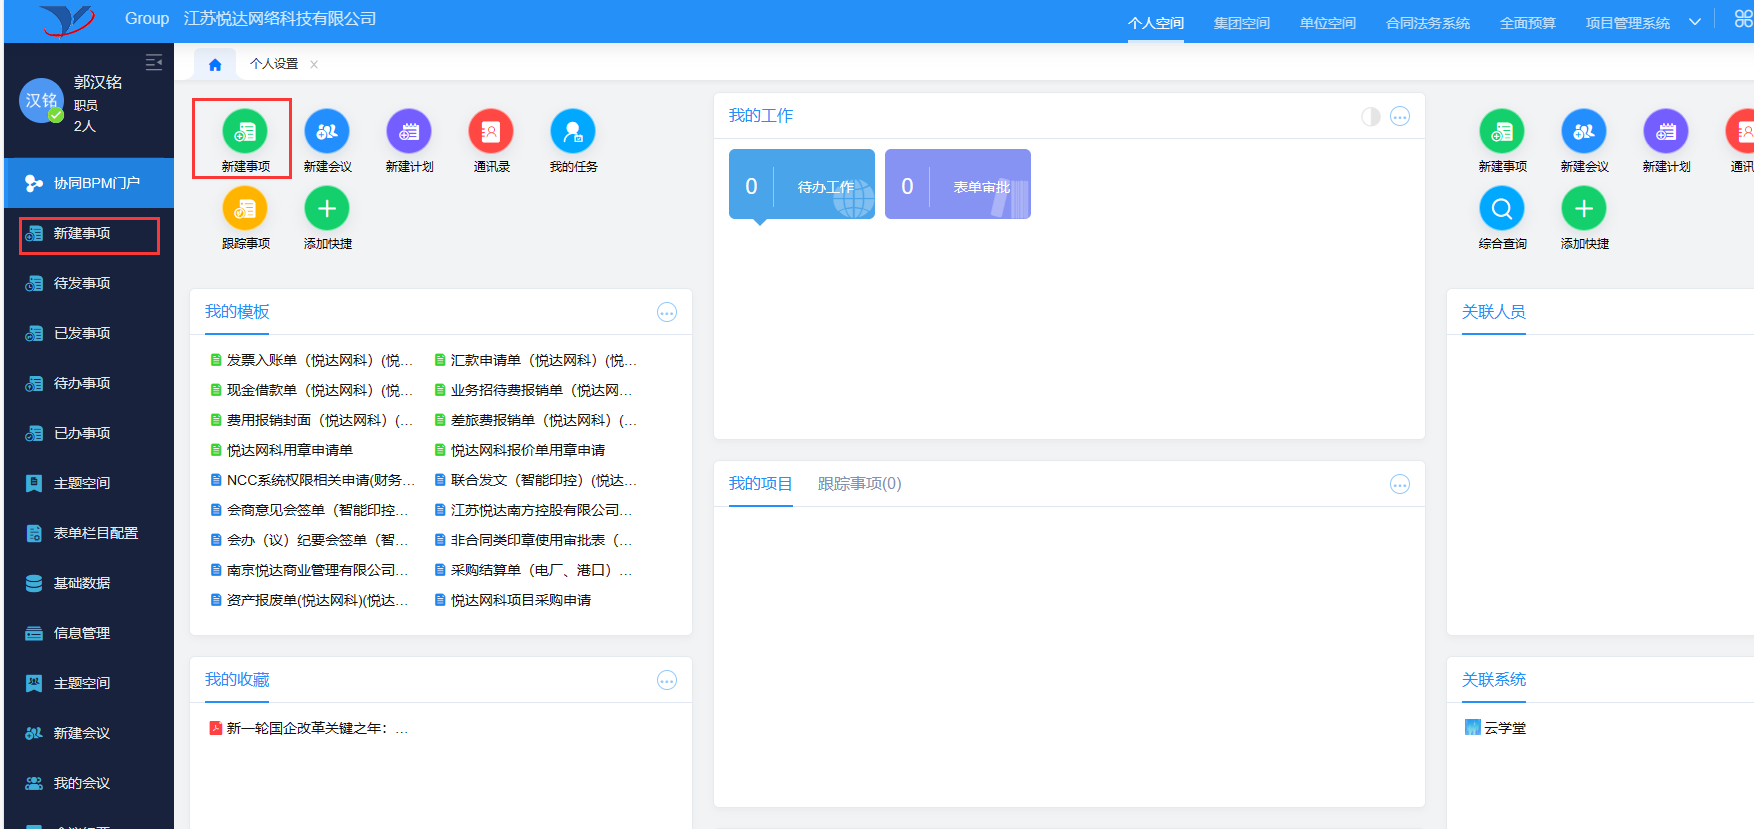Click the green 新建事项 shortcut icon
This screenshot has width=1754, height=829.
[245, 132]
